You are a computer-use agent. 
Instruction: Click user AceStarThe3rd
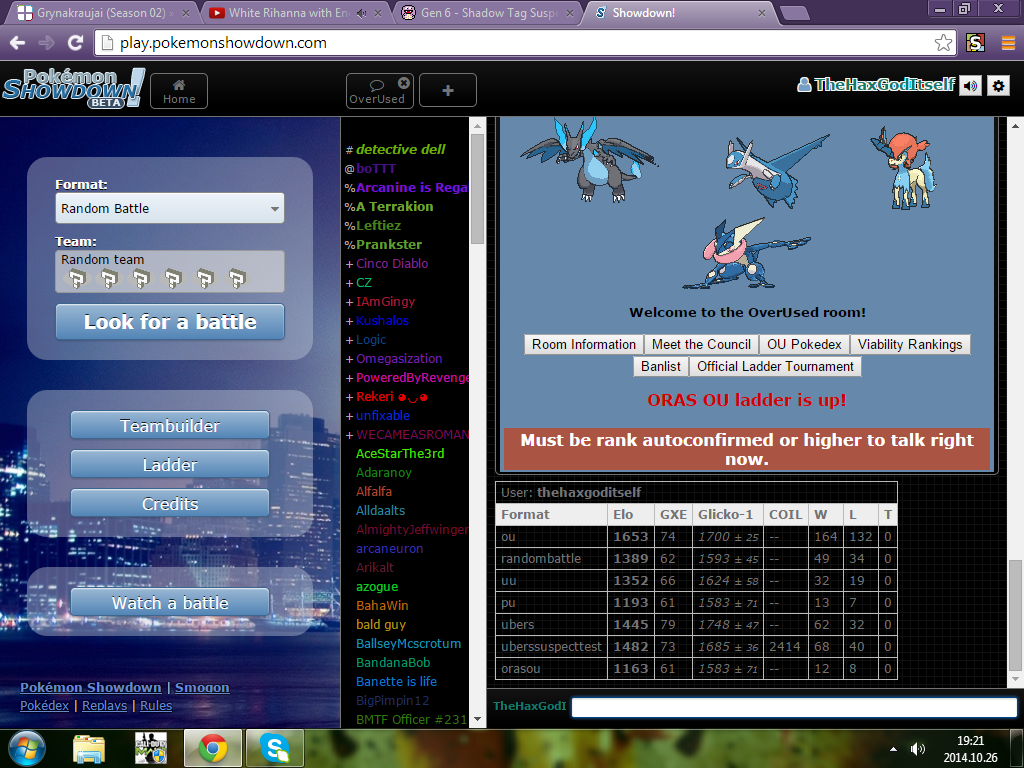coord(400,453)
